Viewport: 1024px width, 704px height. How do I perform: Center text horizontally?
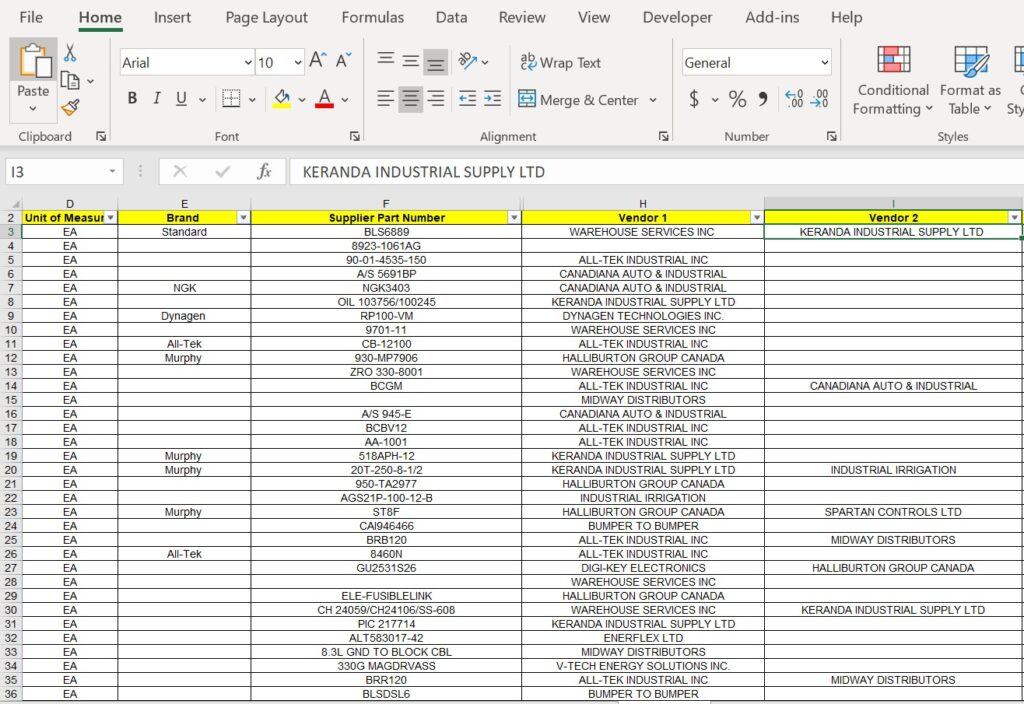[x=411, y=99]
